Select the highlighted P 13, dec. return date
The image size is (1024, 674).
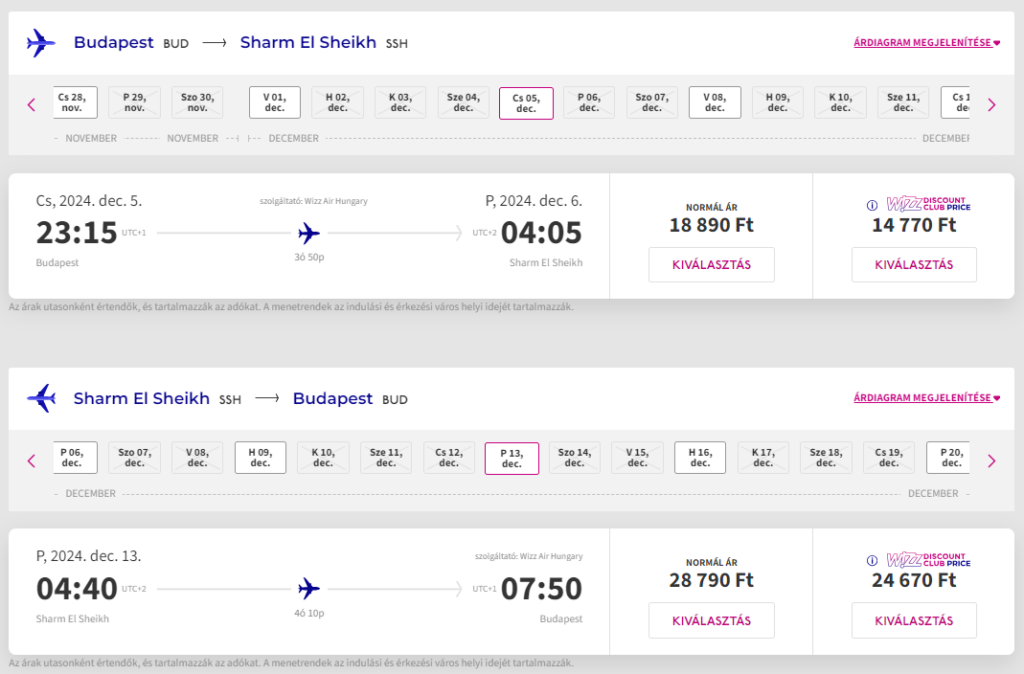[x=512, y=458]
